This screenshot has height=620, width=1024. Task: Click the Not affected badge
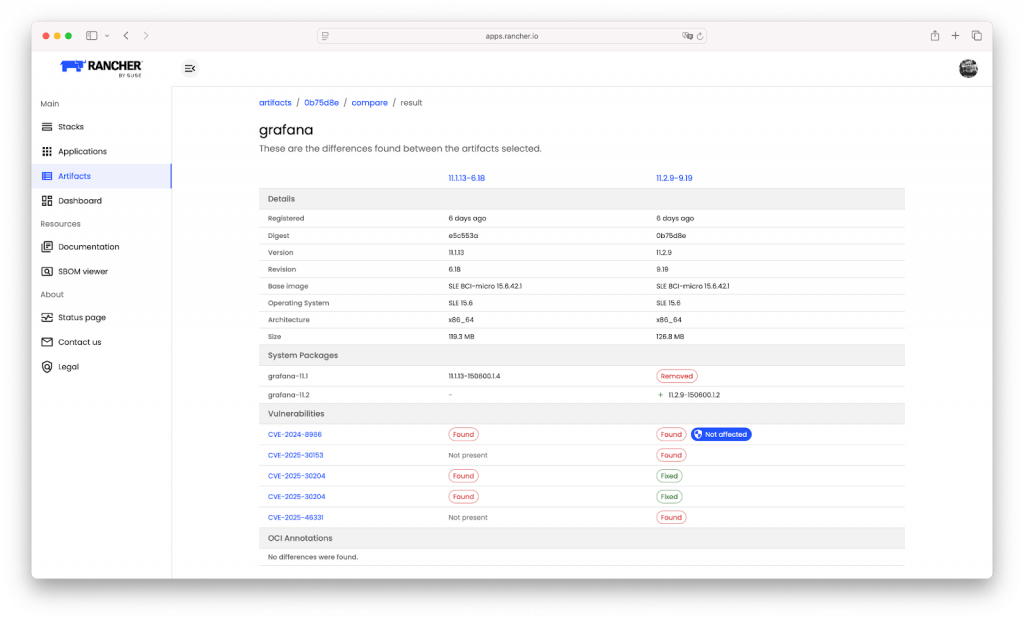720,435
